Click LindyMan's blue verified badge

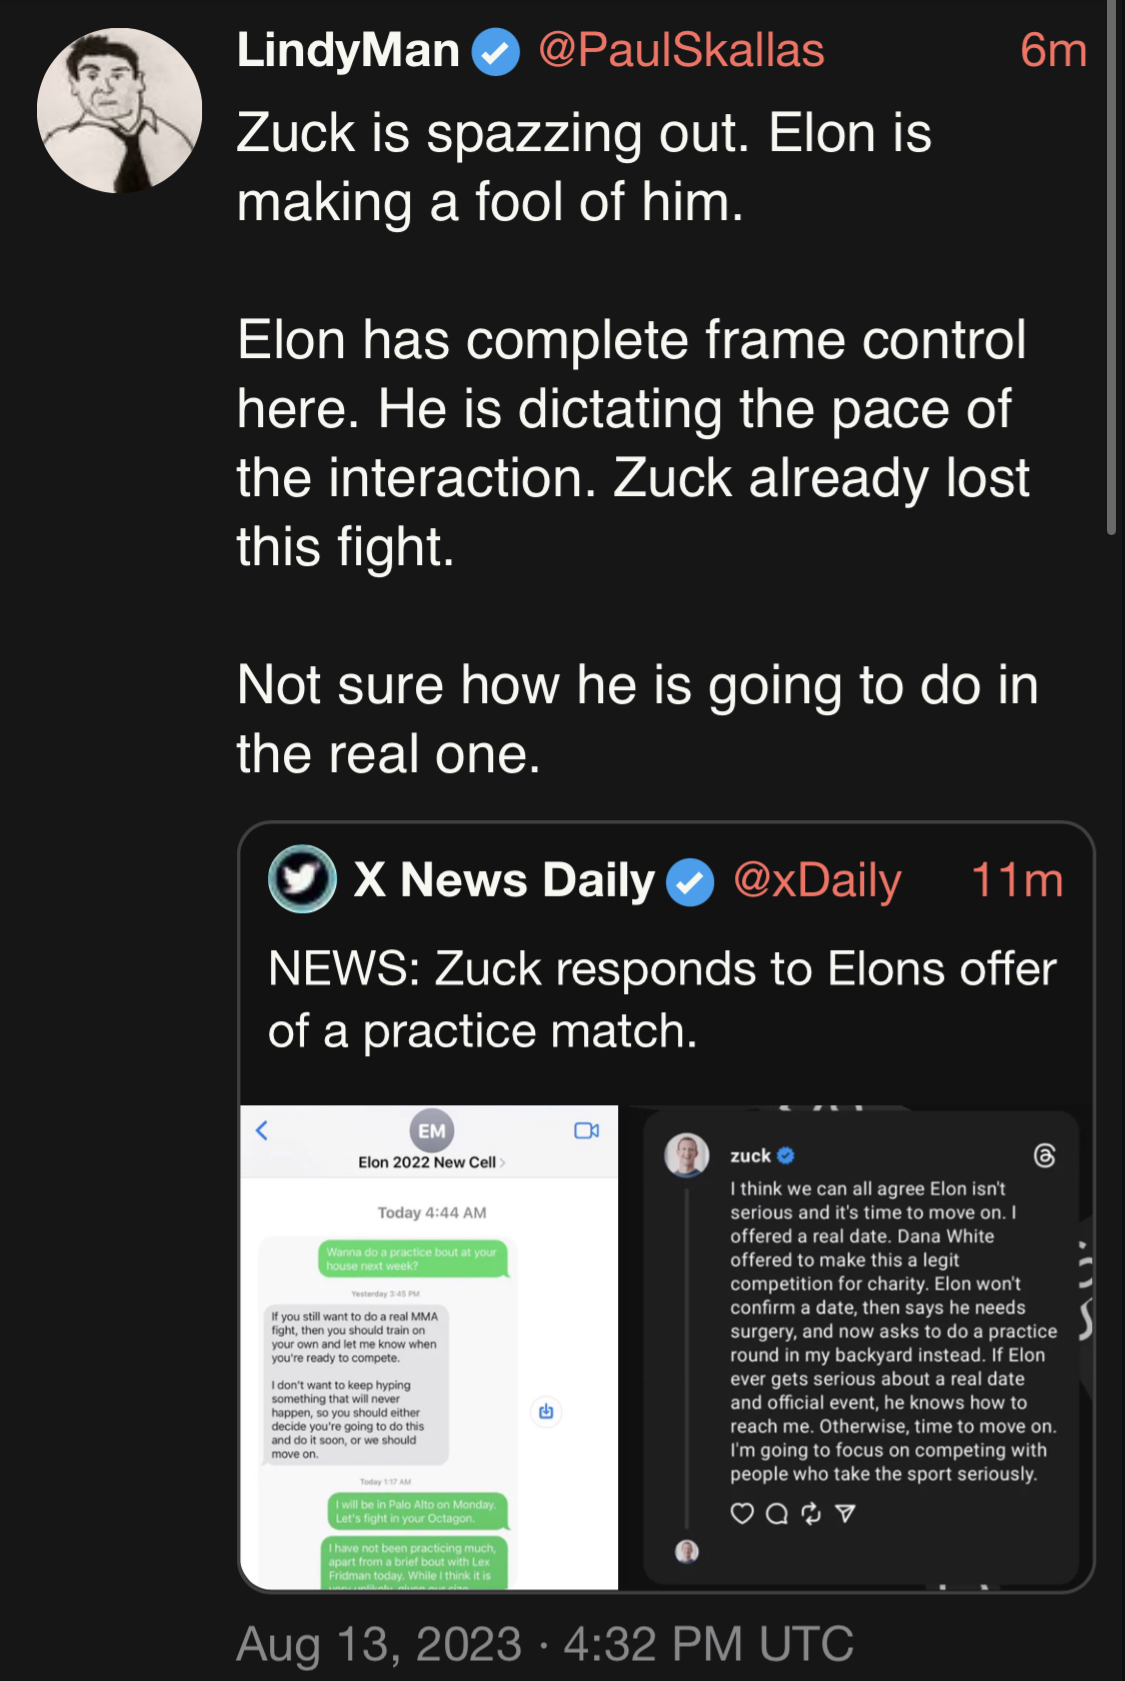click(495, 52)
